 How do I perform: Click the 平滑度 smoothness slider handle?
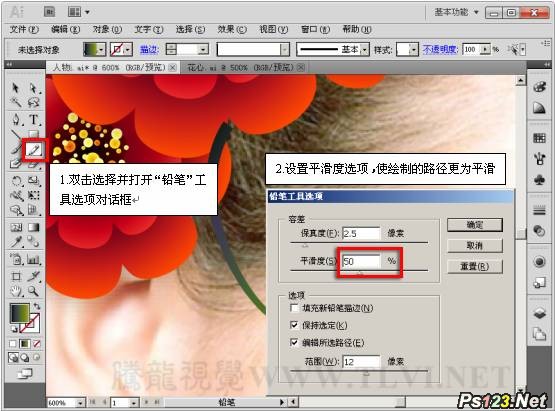pyautogui.click(x=360, y=273)
